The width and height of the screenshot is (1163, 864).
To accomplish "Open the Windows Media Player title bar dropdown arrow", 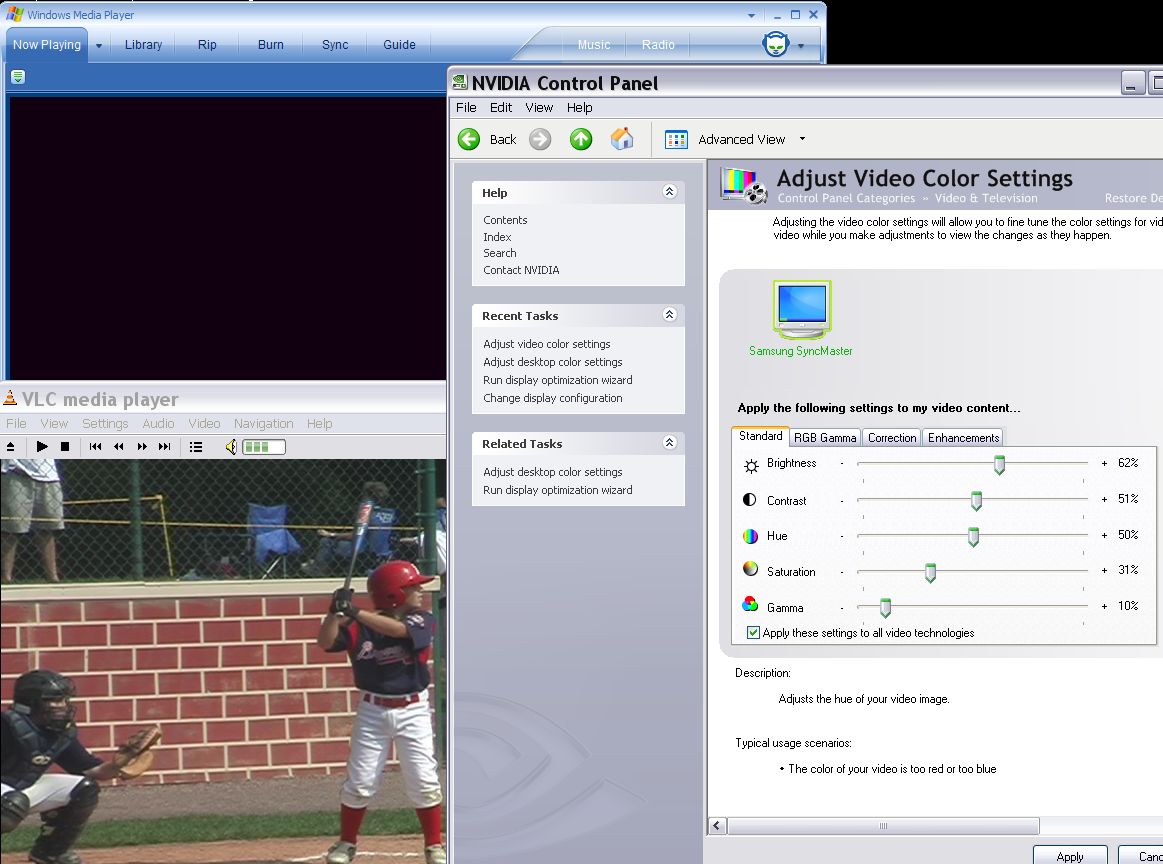I will point(751,15).
